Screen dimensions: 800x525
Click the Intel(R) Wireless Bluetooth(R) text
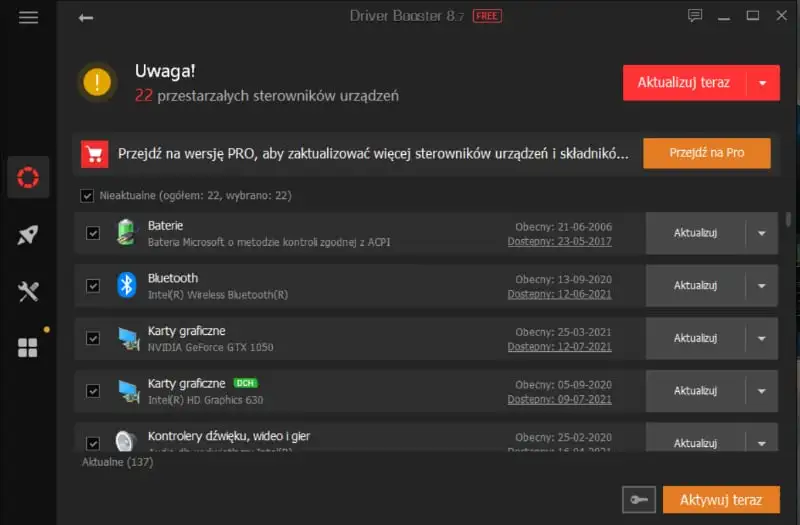coord(218,294)
